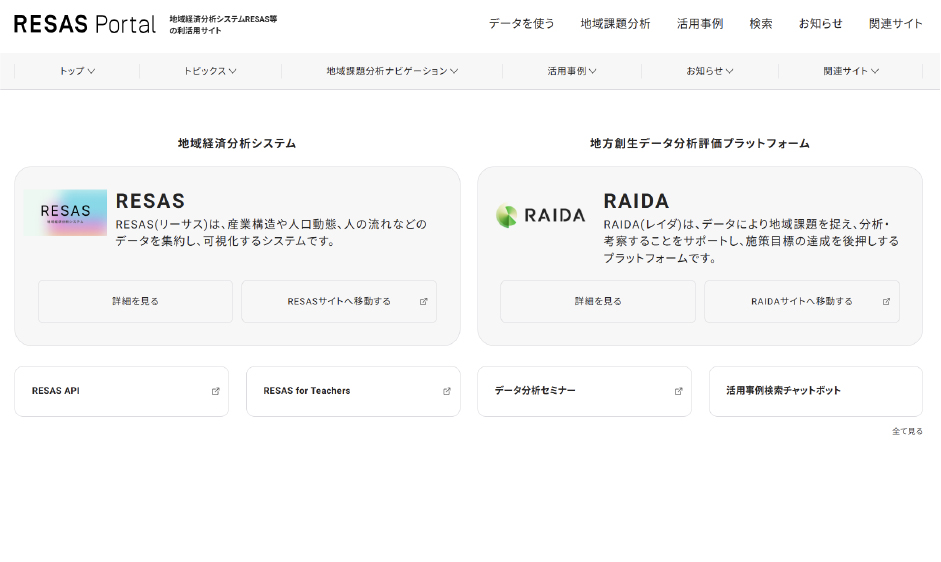
Task: Click external link icon on RESASサイトへ移動する
Action: point(424,301)
